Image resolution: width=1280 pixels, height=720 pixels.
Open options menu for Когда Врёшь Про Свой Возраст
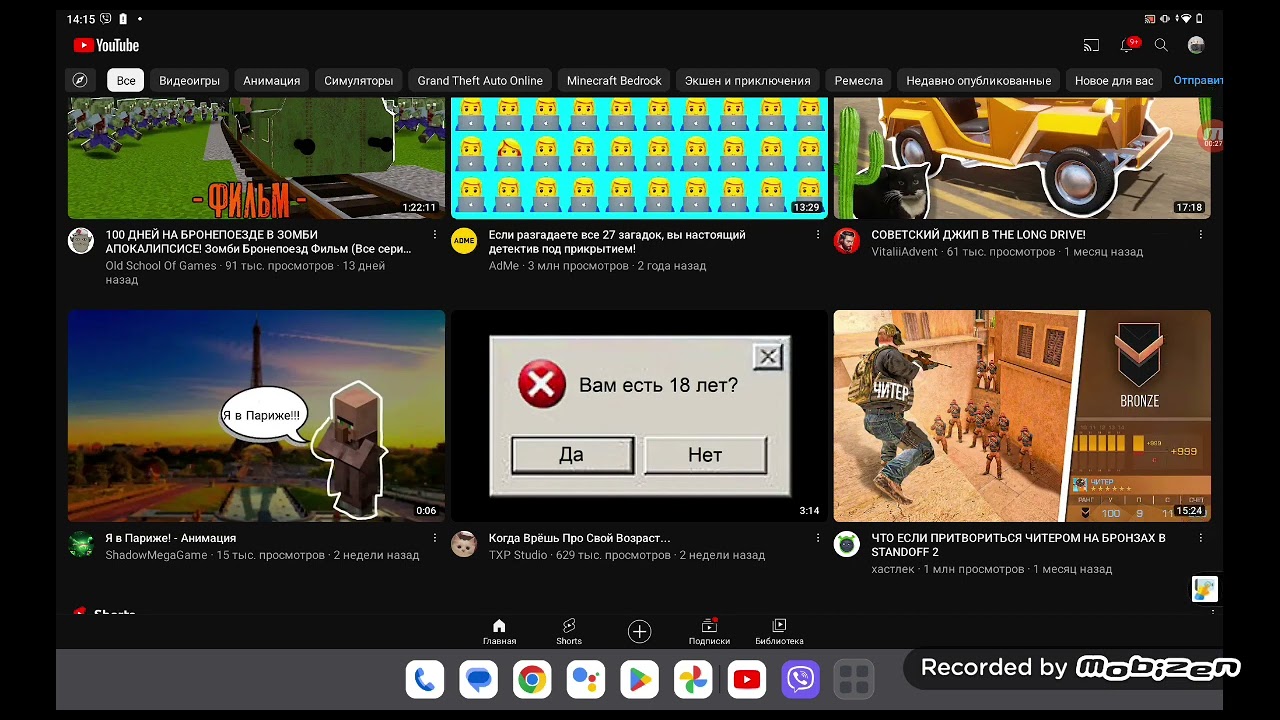click(818, 538)
